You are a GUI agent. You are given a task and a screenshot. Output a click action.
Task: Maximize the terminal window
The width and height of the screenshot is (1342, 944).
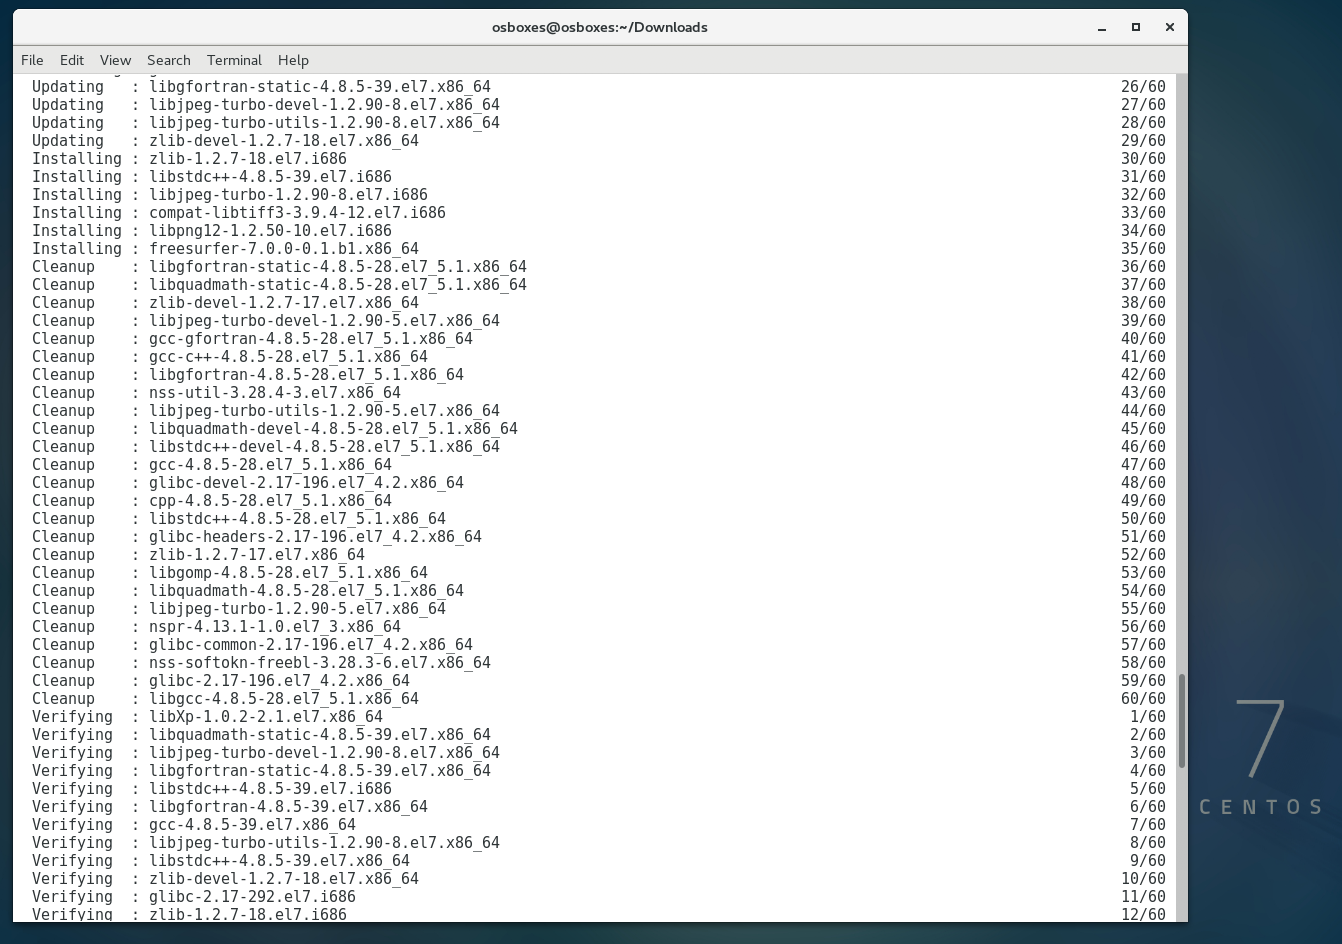pos(1136,28)
